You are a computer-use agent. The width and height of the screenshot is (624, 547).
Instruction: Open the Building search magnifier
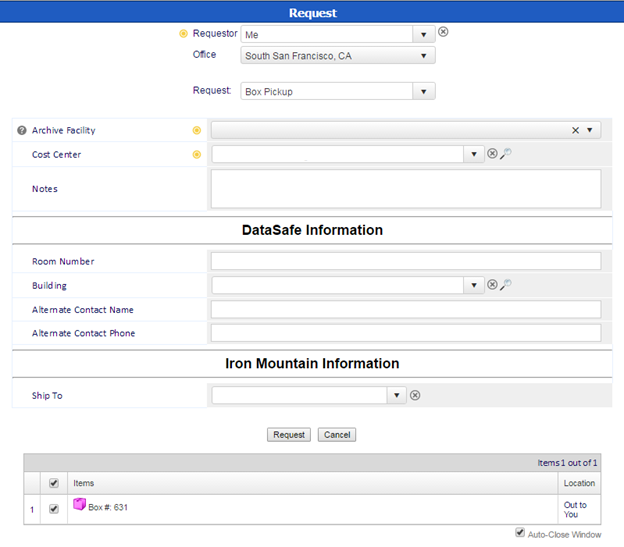[506, 285]
